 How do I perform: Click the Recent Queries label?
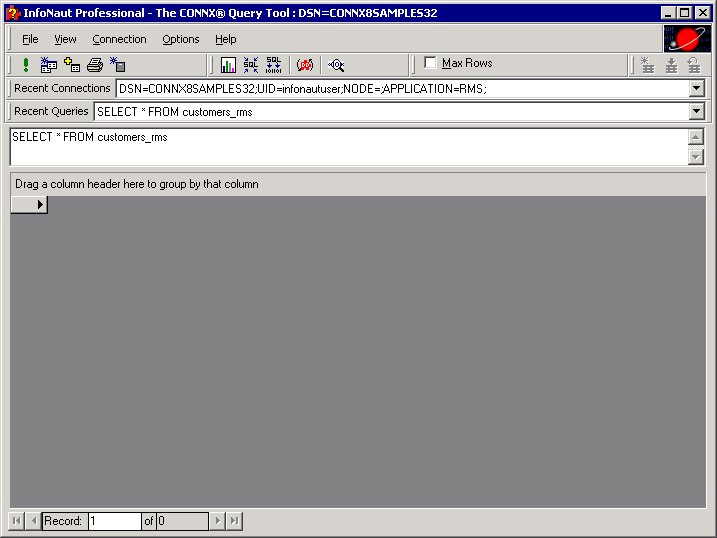coord(51,111)
